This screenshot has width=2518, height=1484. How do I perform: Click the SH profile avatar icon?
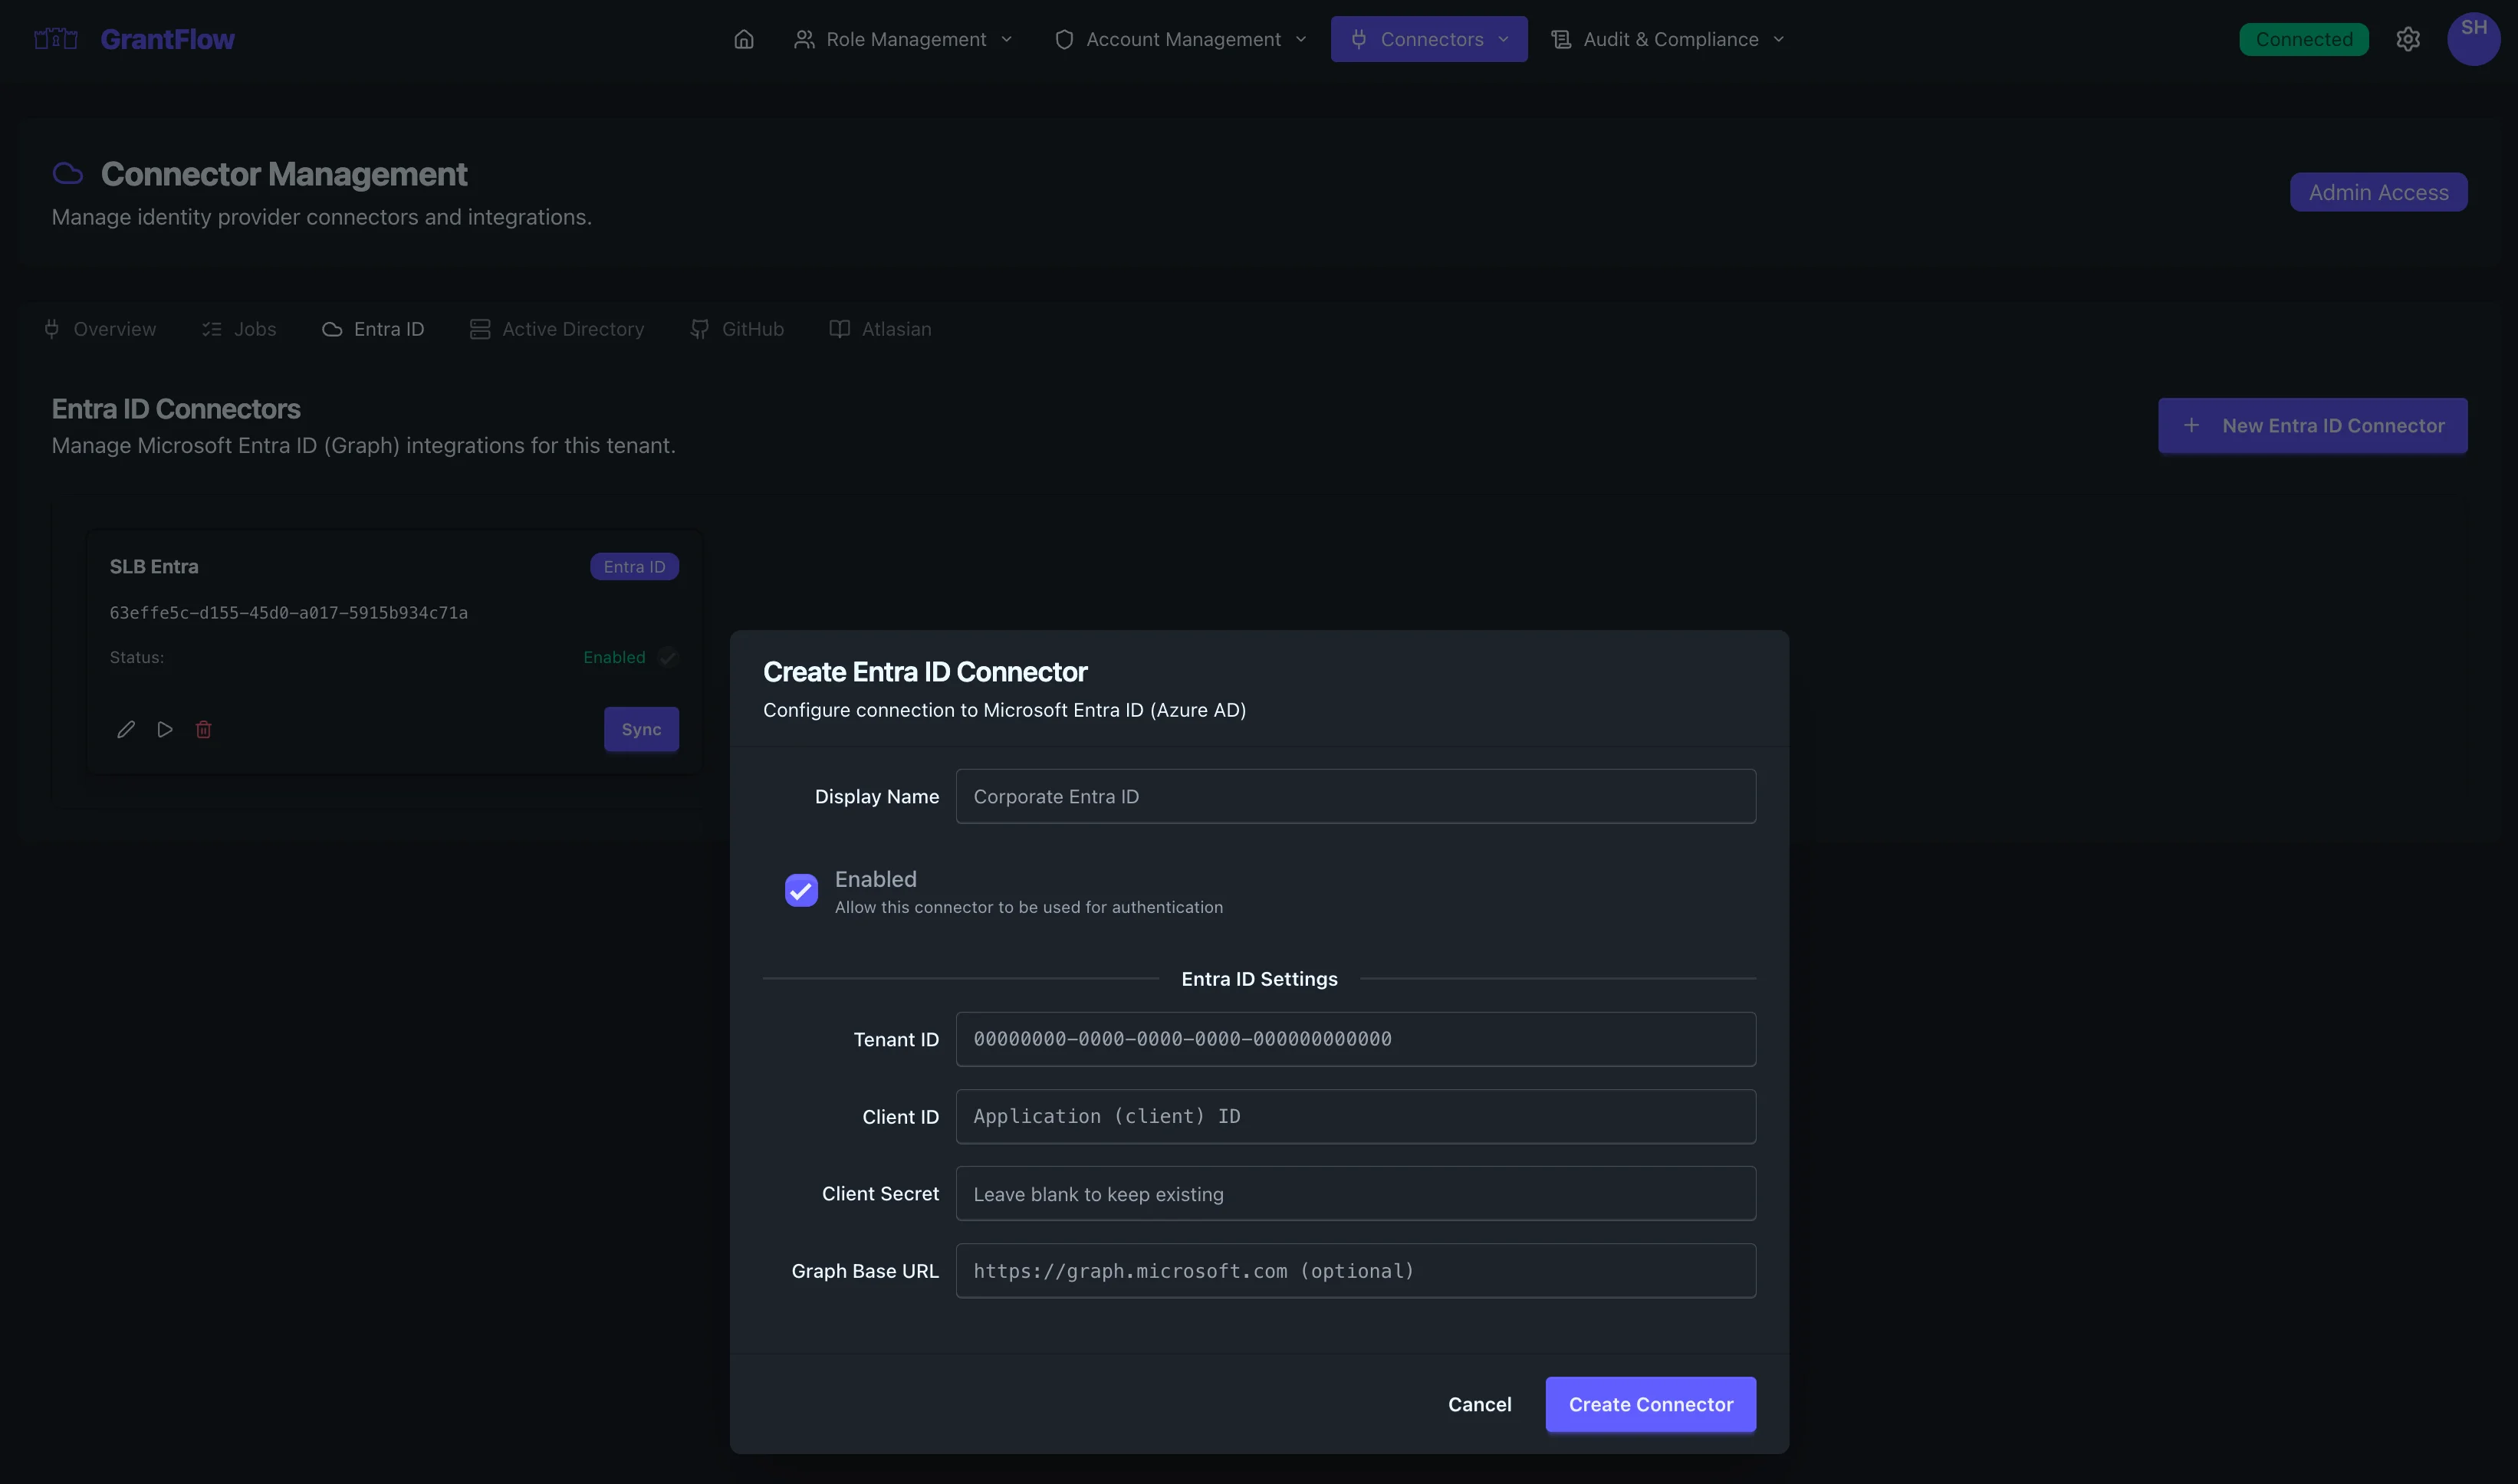pos(2475,39)
